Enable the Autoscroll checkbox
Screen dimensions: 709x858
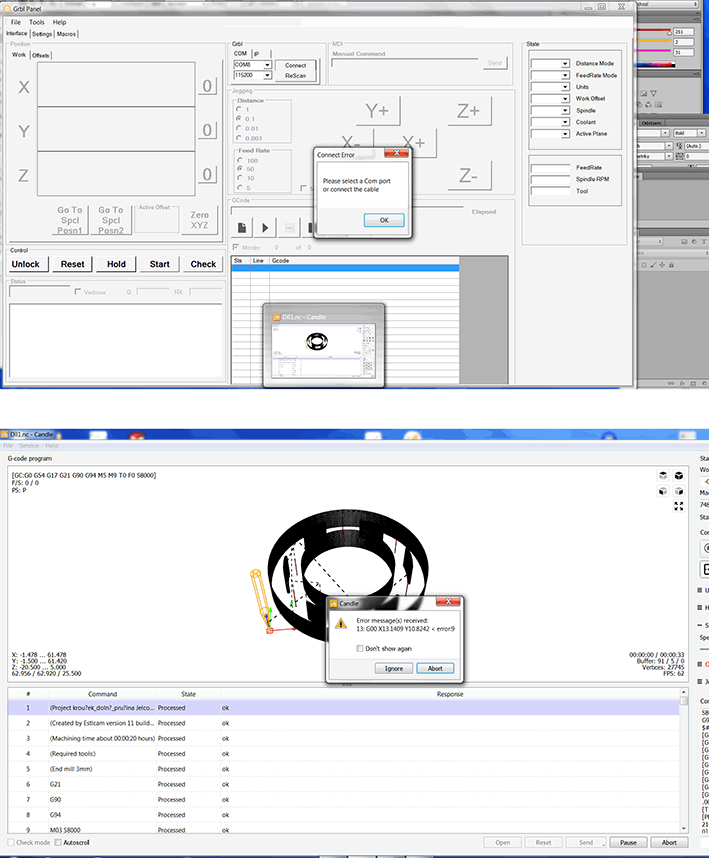(58, 843)
